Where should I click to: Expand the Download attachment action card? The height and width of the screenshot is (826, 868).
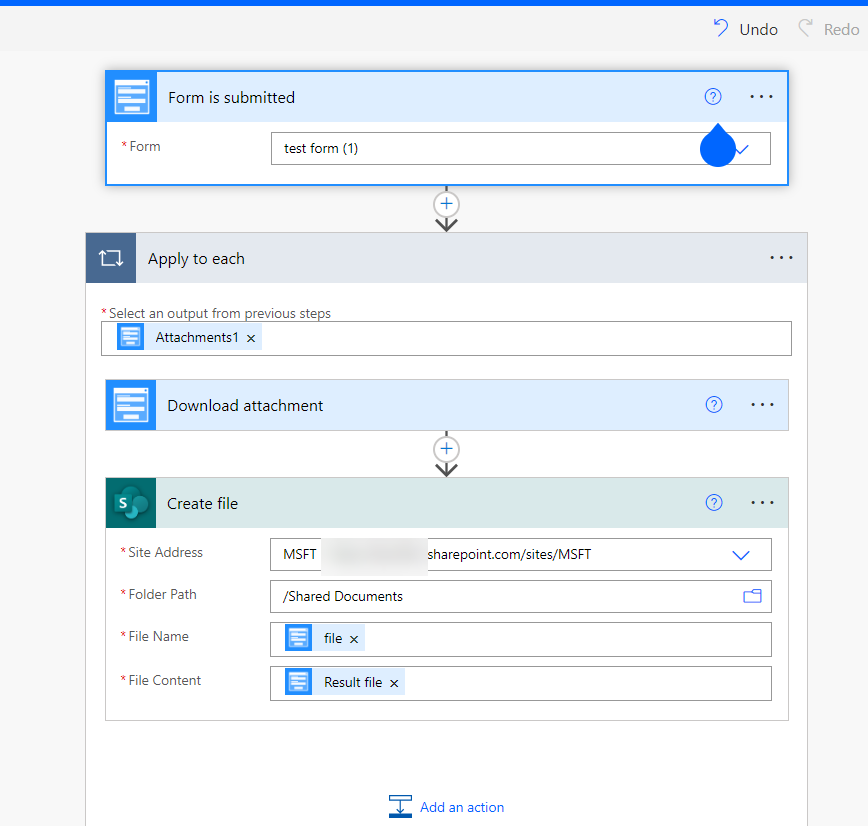coord(400,405)
